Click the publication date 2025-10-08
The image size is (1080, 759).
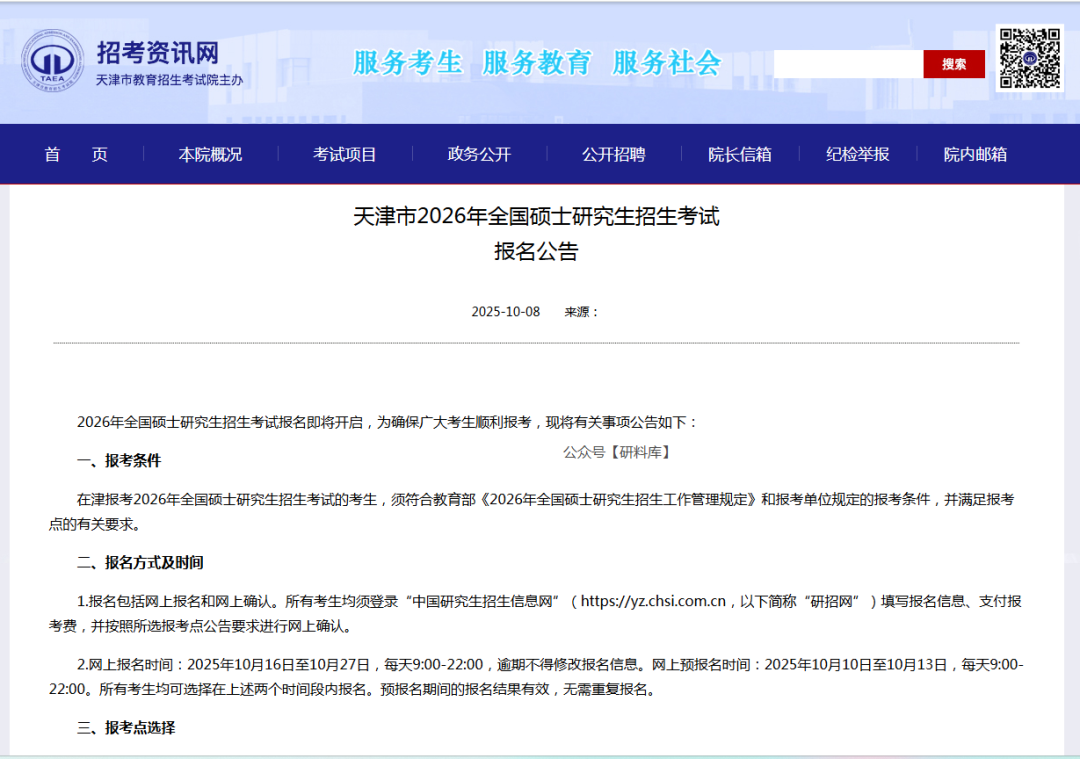[x=505, y=312]
